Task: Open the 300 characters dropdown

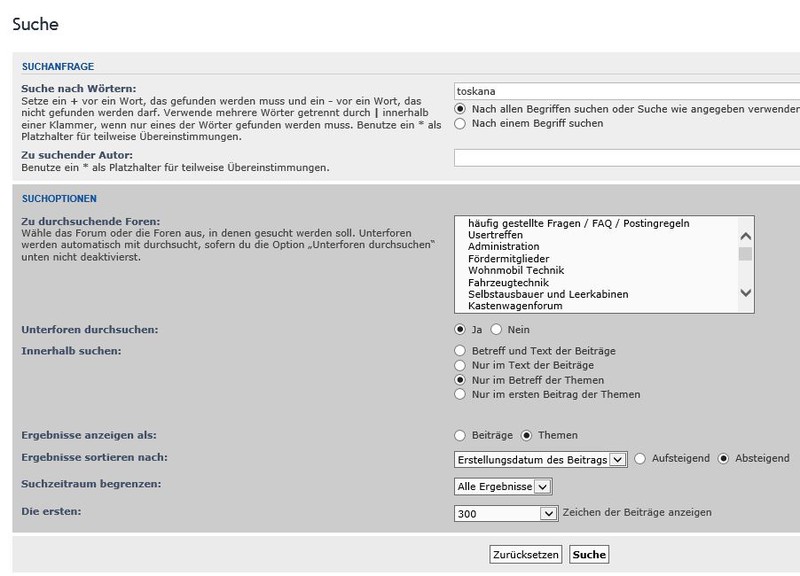Action: [505, 513]
